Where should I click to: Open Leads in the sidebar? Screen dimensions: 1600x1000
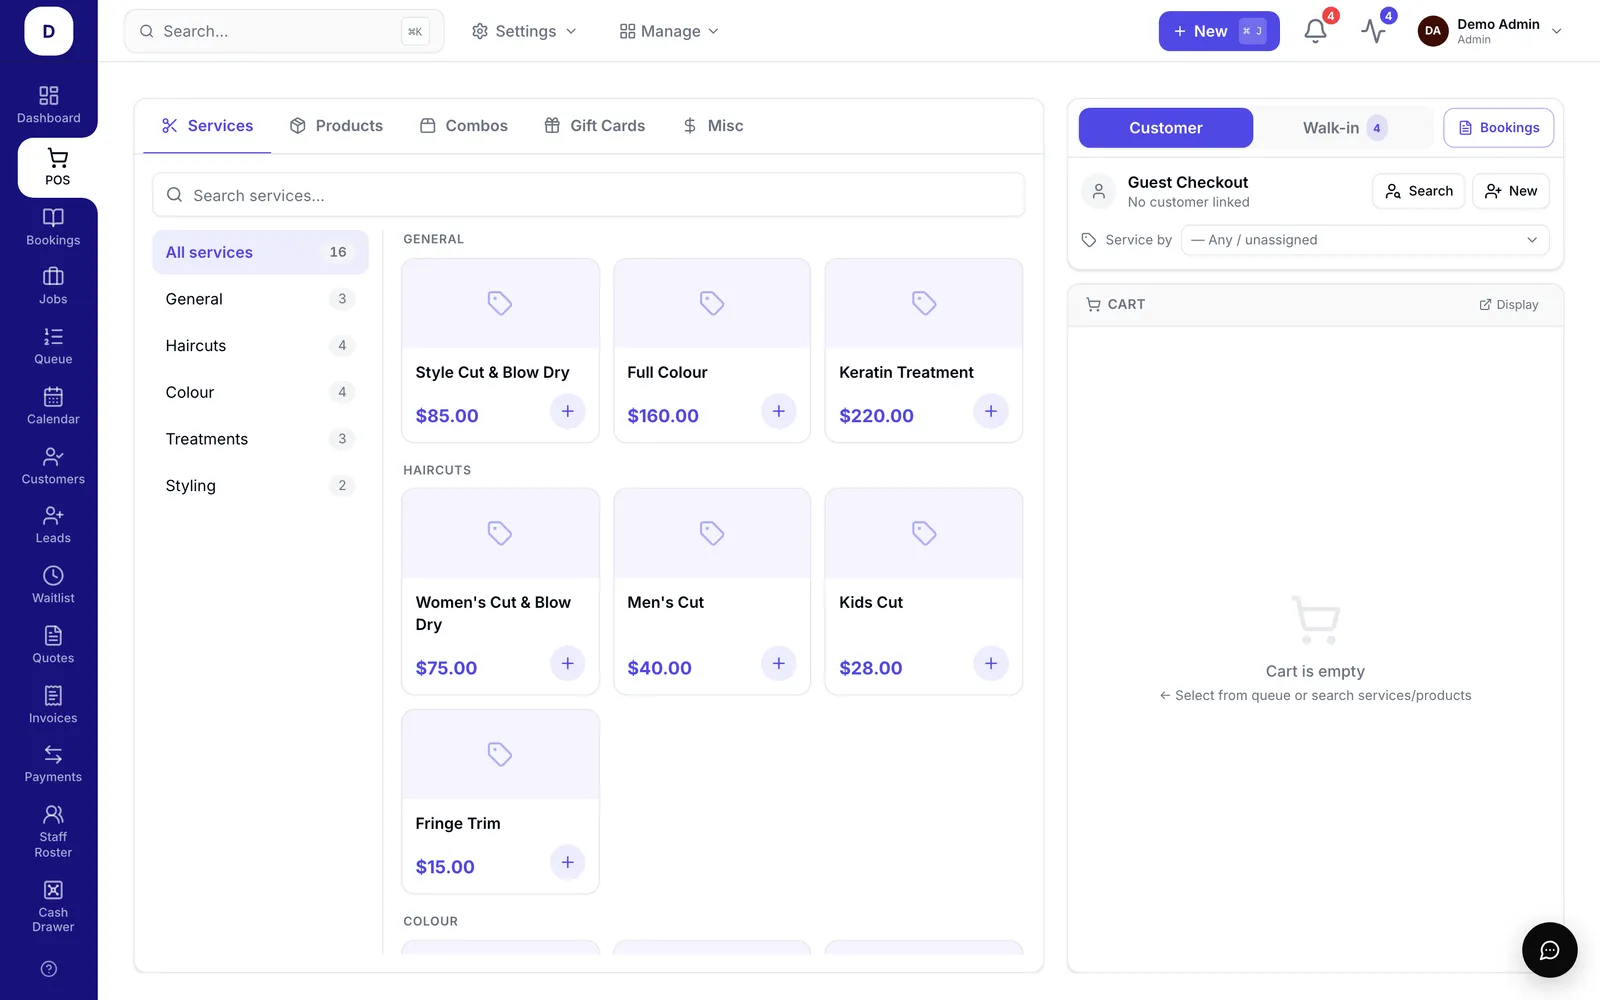53,525
